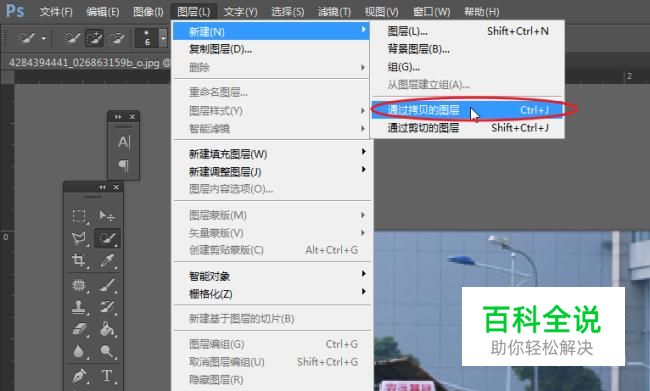
Task: Open the 滤镜(T) menu
Action: tap(334, 12)
